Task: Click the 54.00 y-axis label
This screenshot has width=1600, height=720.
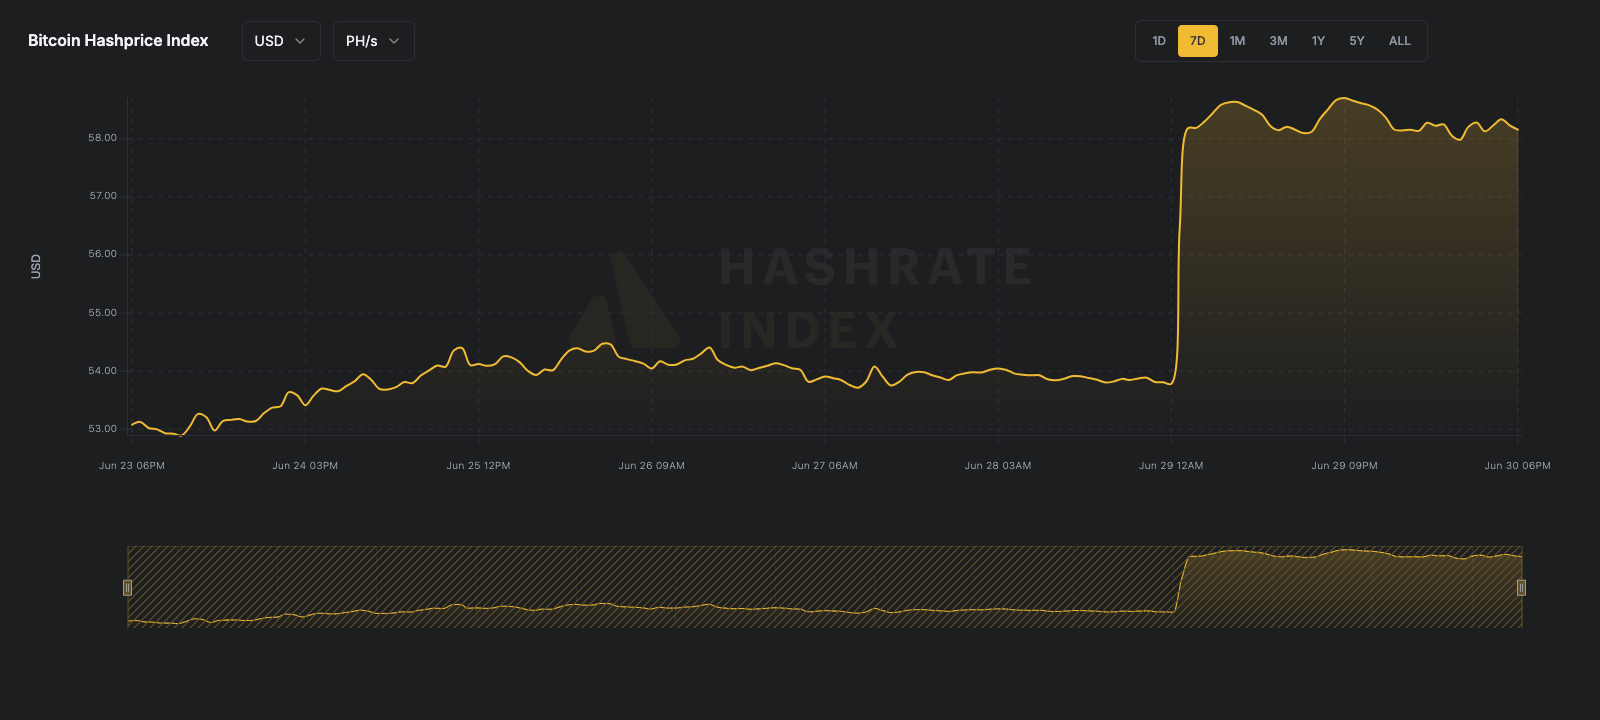Action: (102, 371)
